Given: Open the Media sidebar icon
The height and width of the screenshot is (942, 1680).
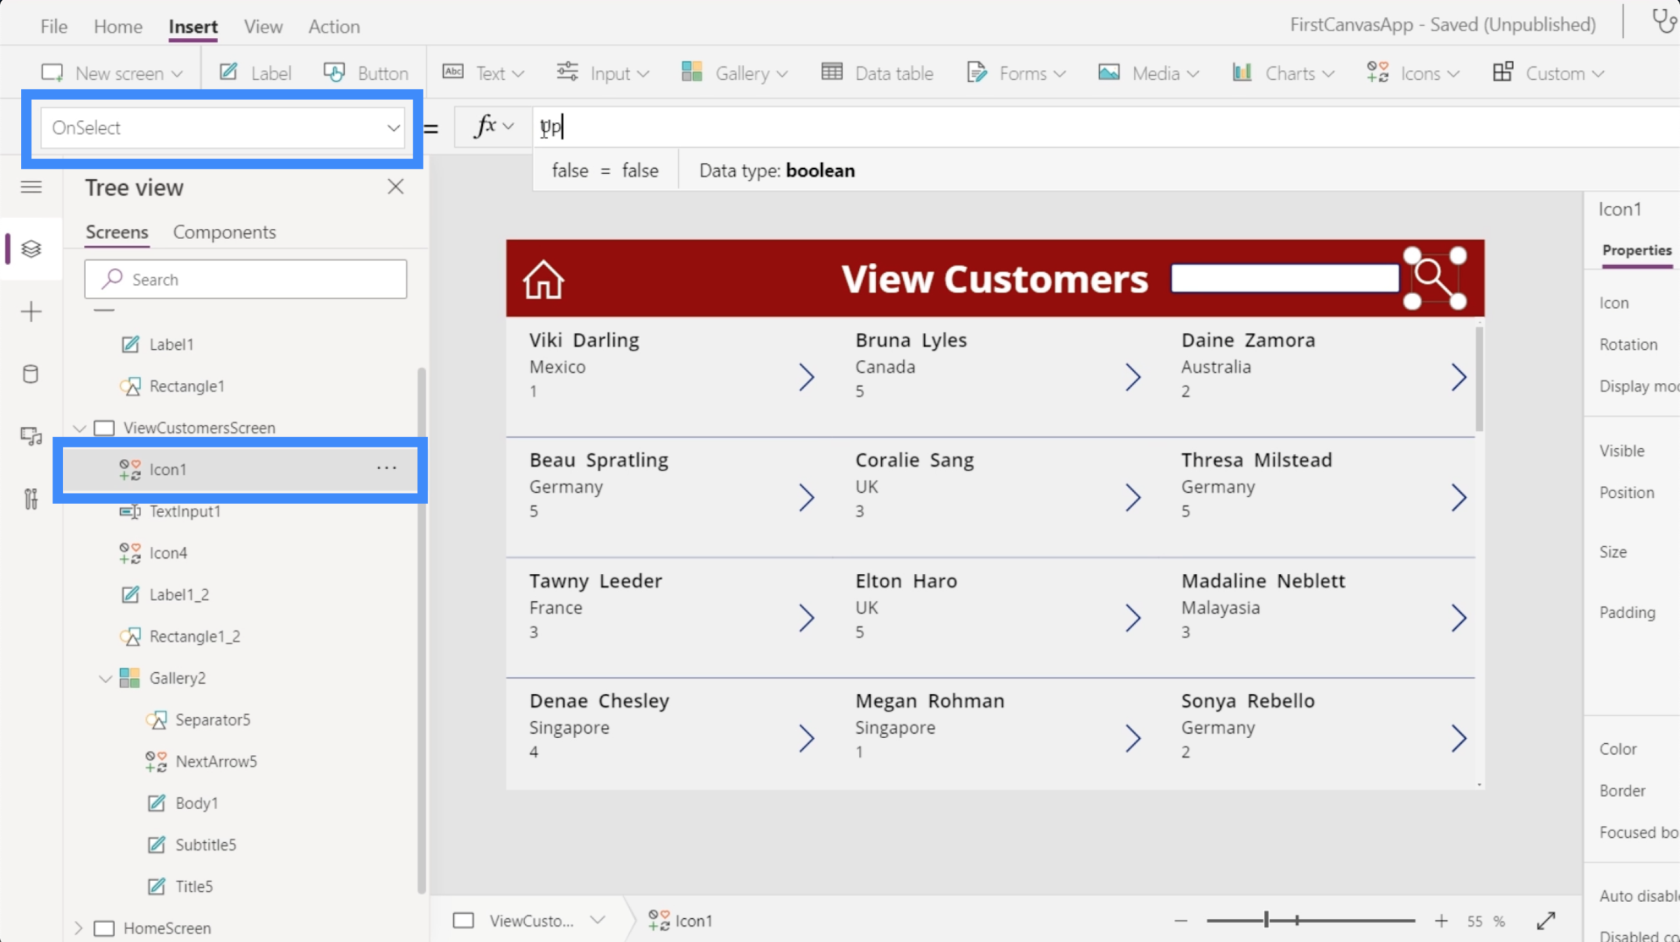Looking at the screenshot, I should [31, 436].
